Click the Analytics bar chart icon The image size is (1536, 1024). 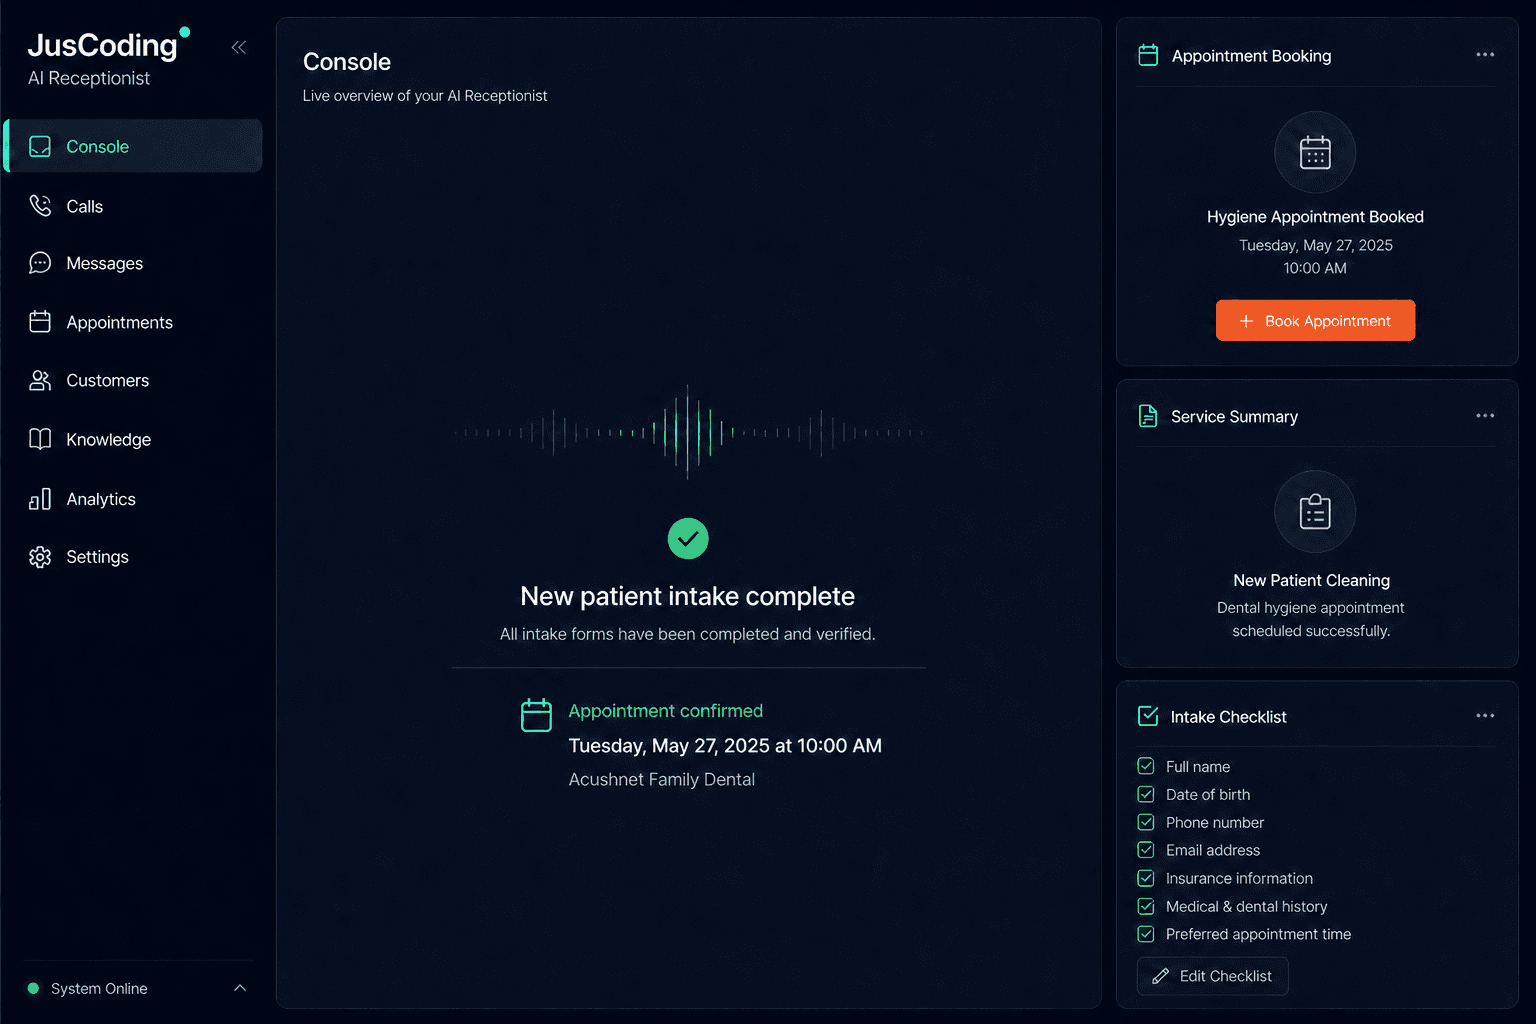[40, 499]
